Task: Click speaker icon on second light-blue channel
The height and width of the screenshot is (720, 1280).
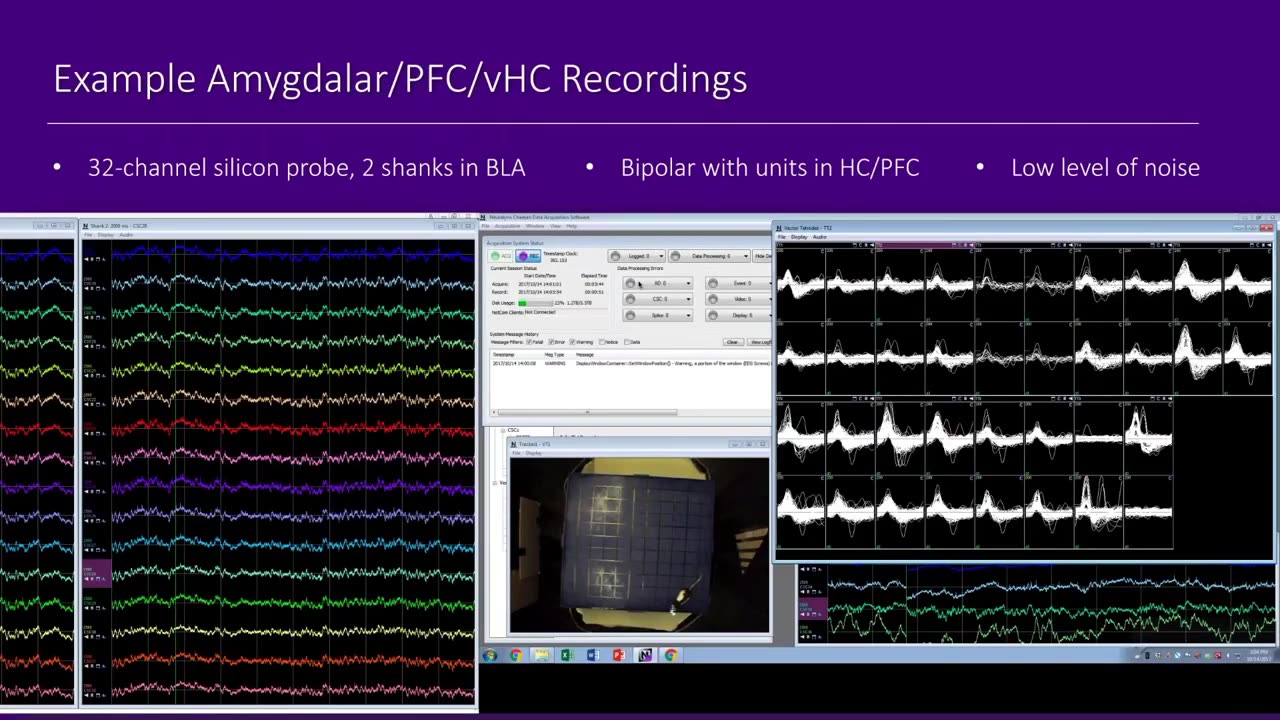Action: coord(86,289)
